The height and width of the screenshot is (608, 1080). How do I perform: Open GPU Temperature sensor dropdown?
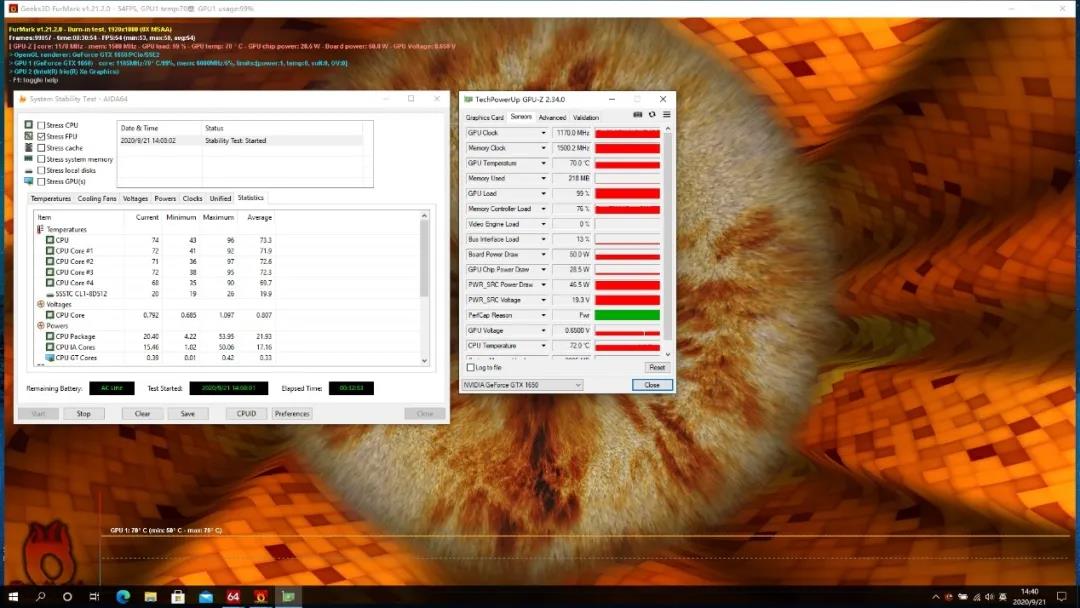pyautogui.click(x=543, y=163)
